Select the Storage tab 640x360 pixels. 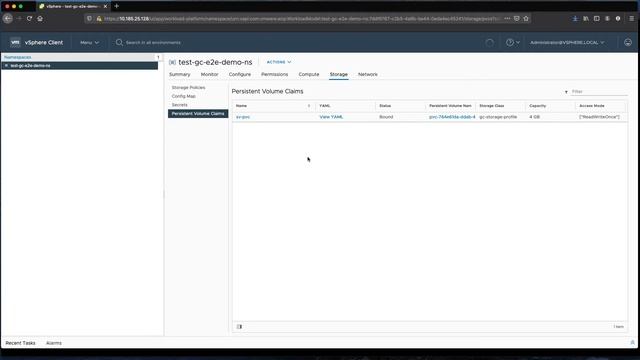click(338, 74)
